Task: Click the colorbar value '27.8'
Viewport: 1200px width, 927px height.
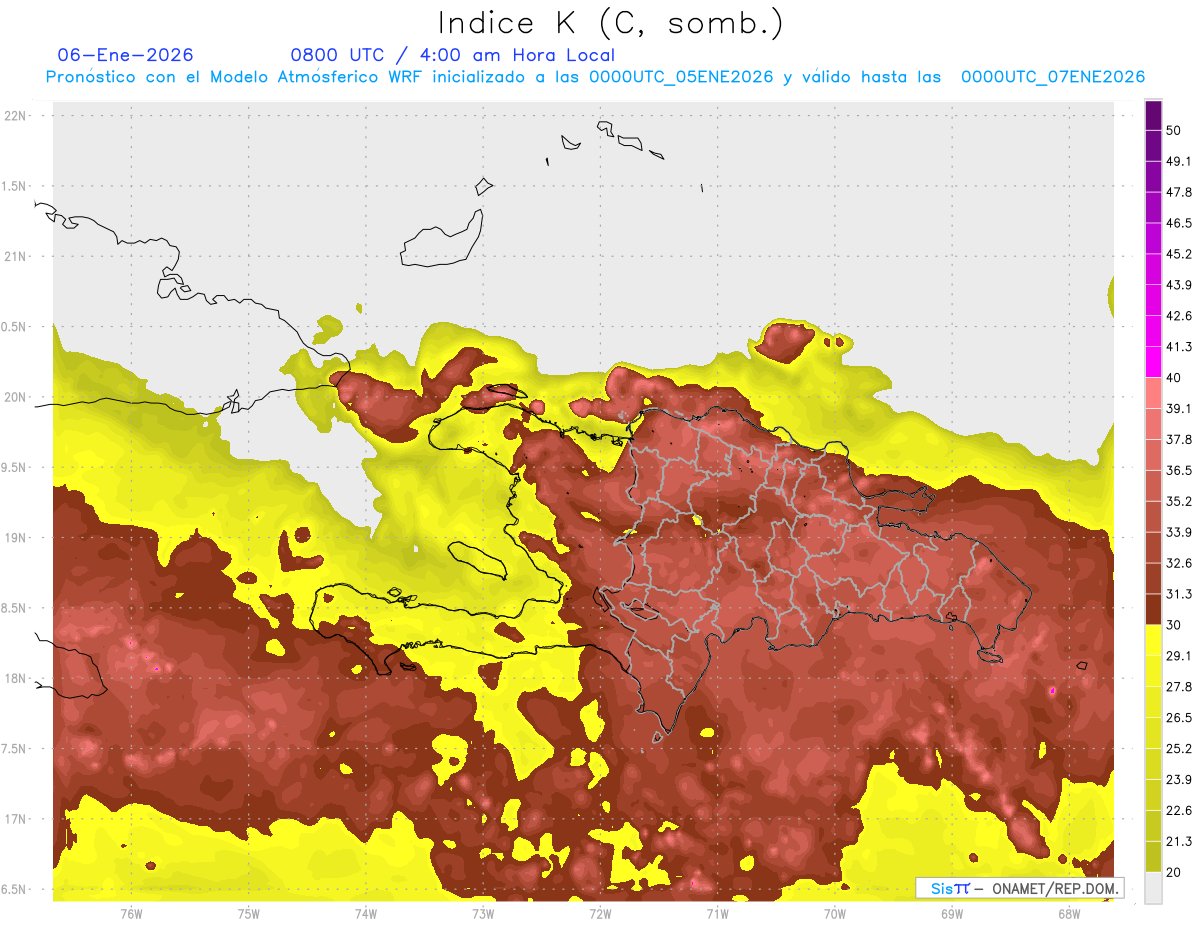Action: coord(1179,687)
